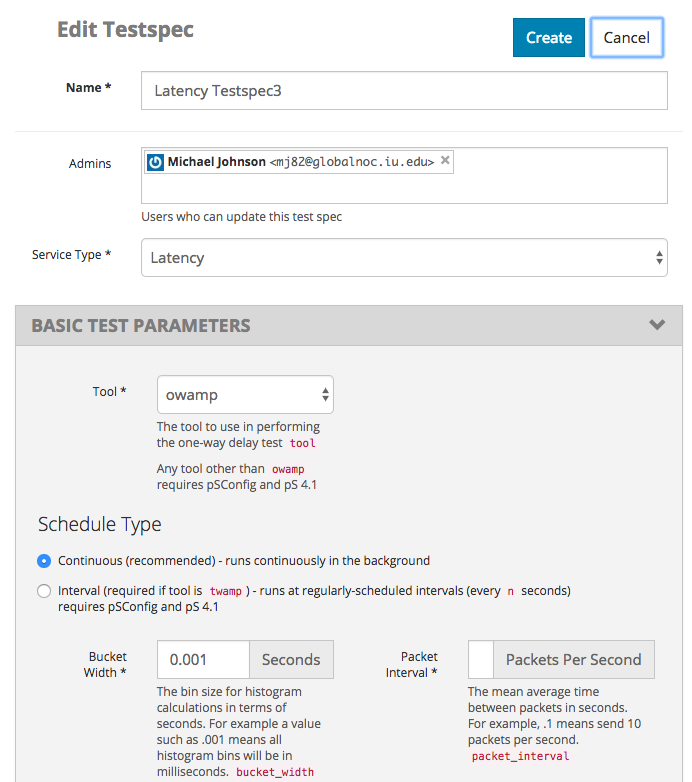Click the Seconds unit label addon
This screenshot has height=782, width=692.
[x=291, y=659]
